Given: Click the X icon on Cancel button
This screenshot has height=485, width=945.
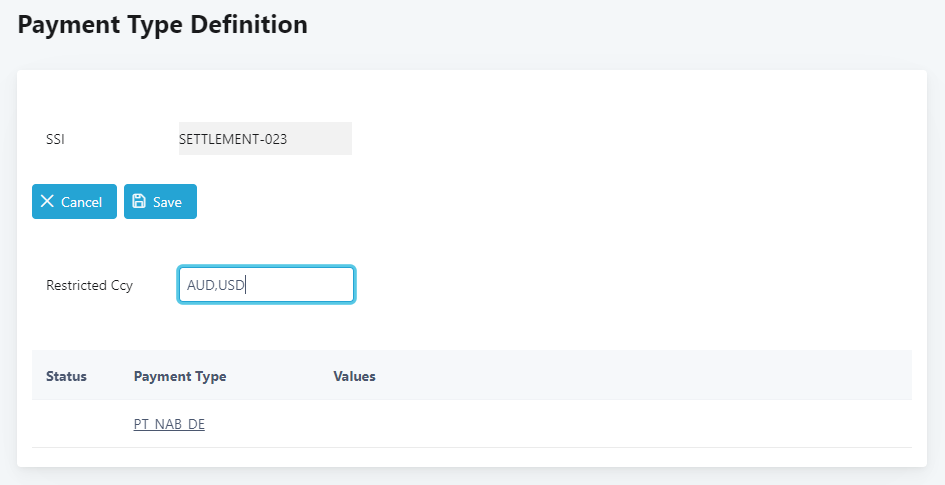Looking at the screenshot, I should pos(47,201).
